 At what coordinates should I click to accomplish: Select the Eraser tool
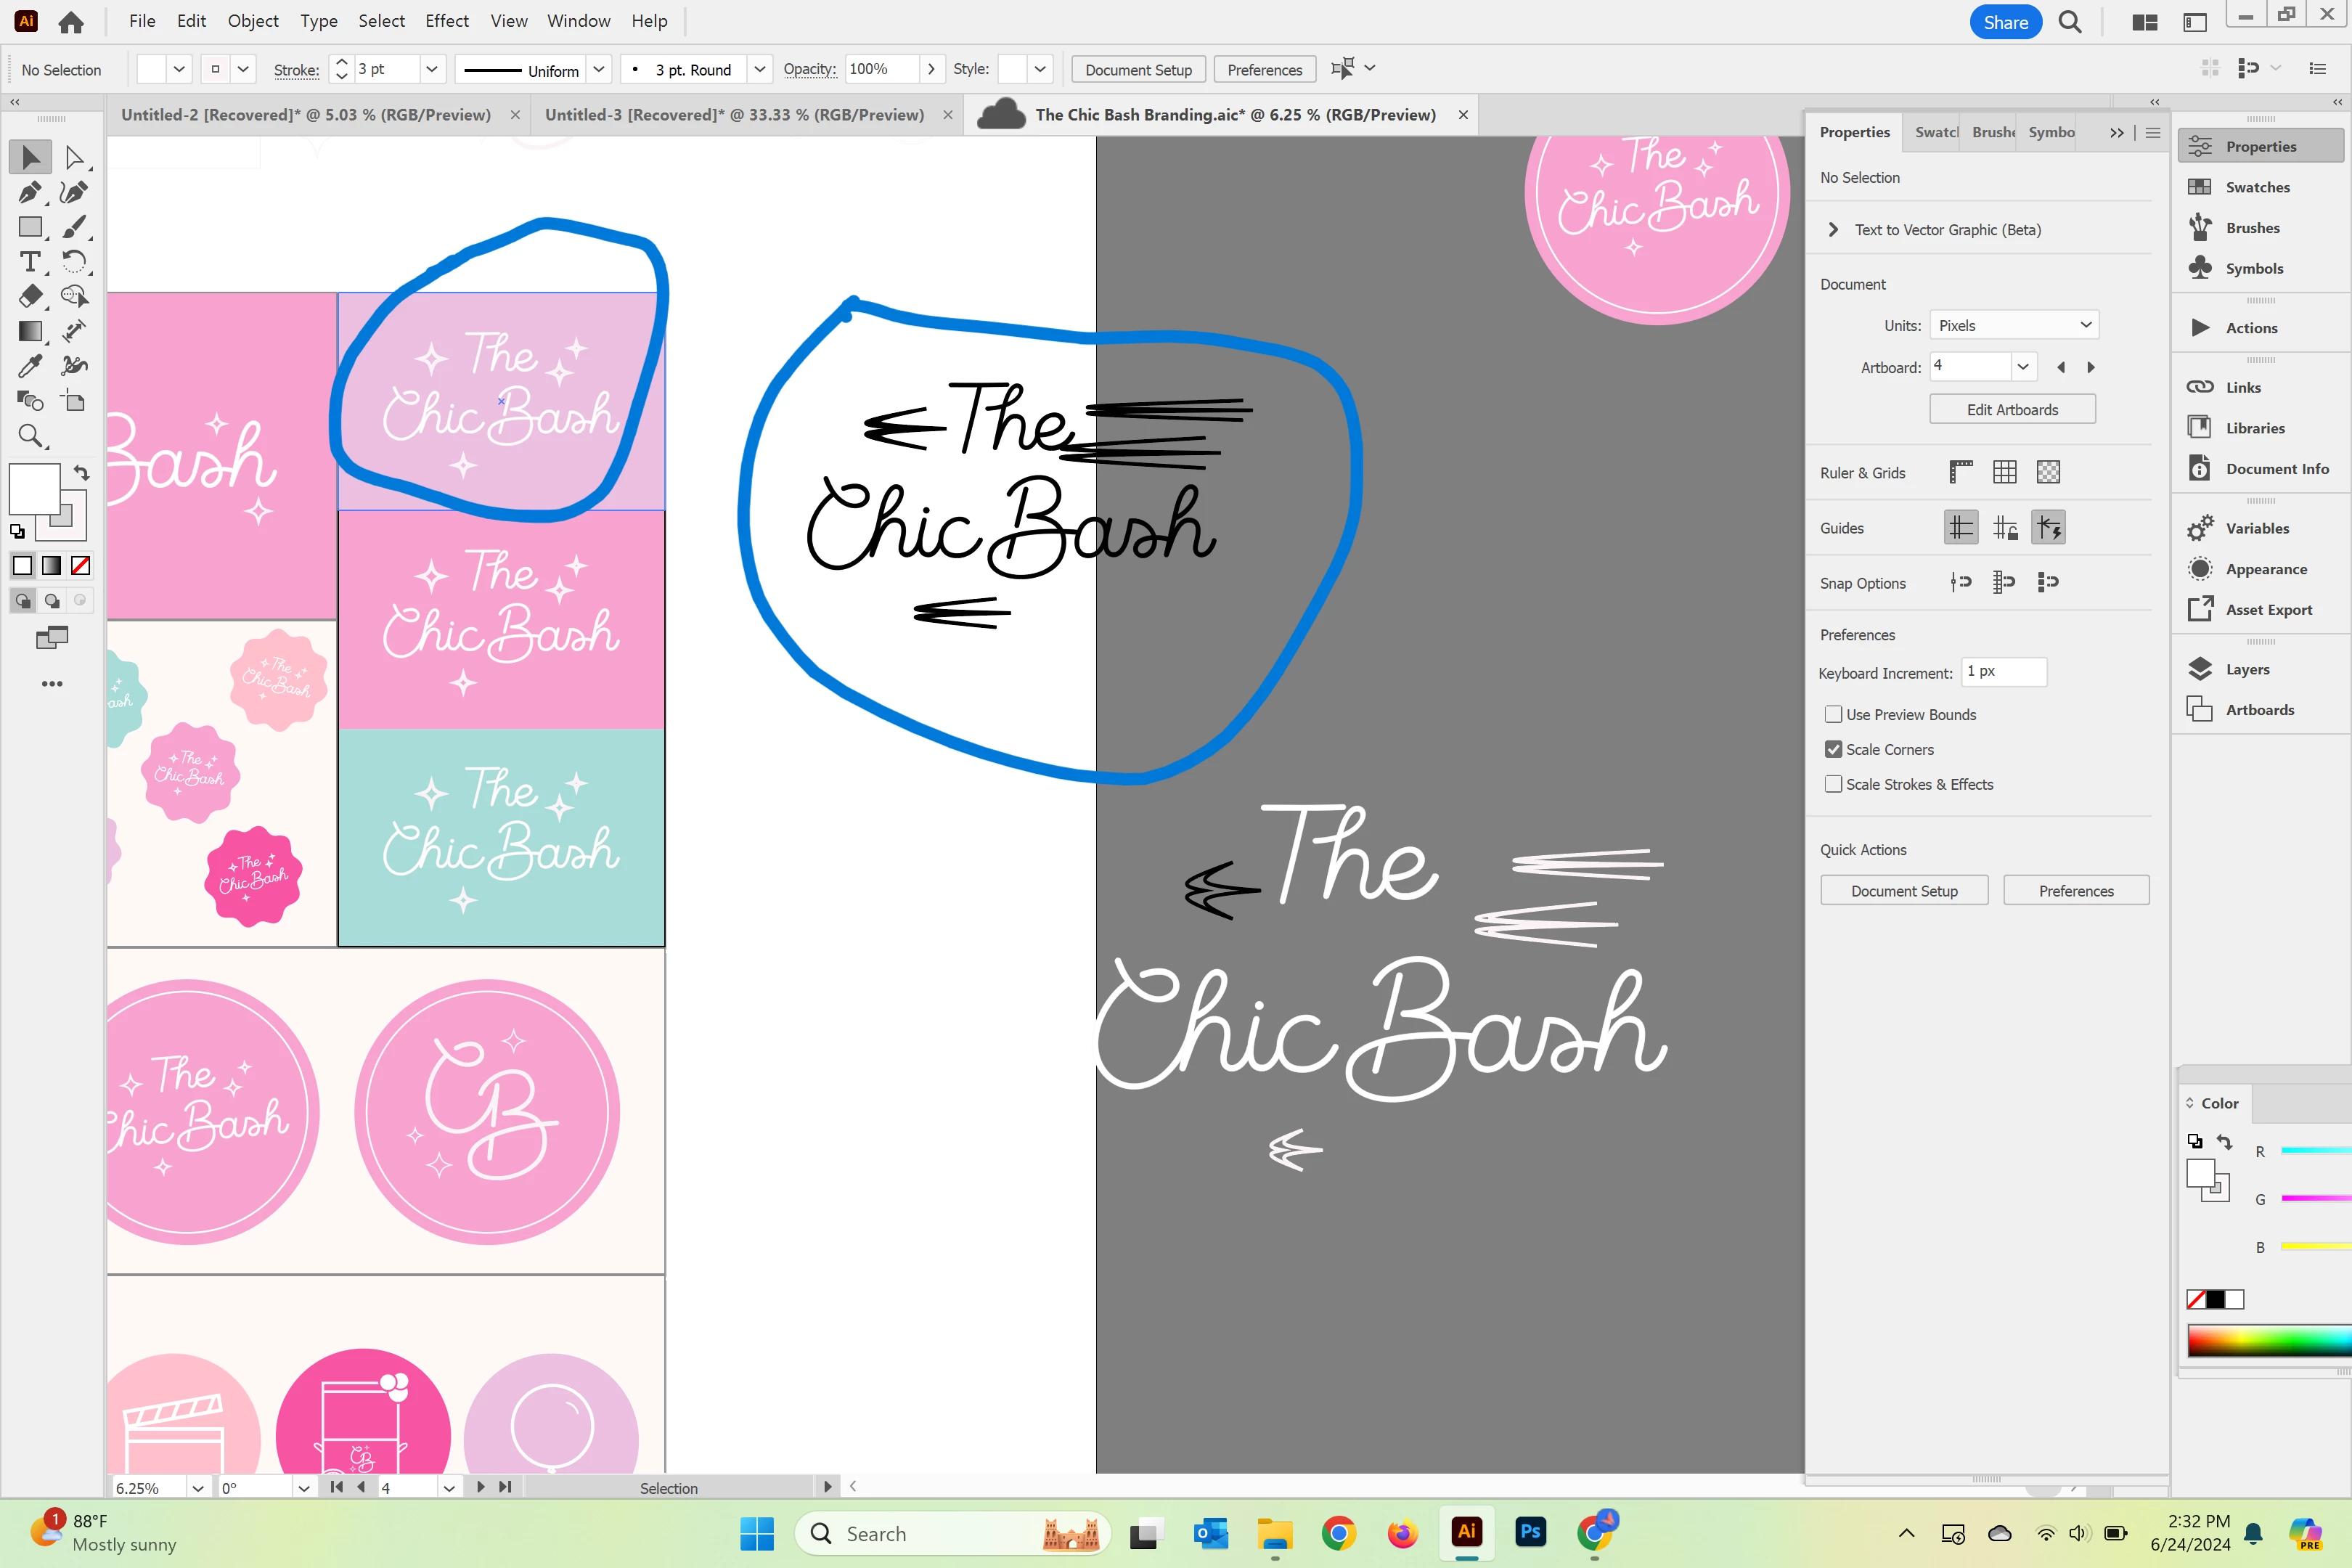[30, 296]
